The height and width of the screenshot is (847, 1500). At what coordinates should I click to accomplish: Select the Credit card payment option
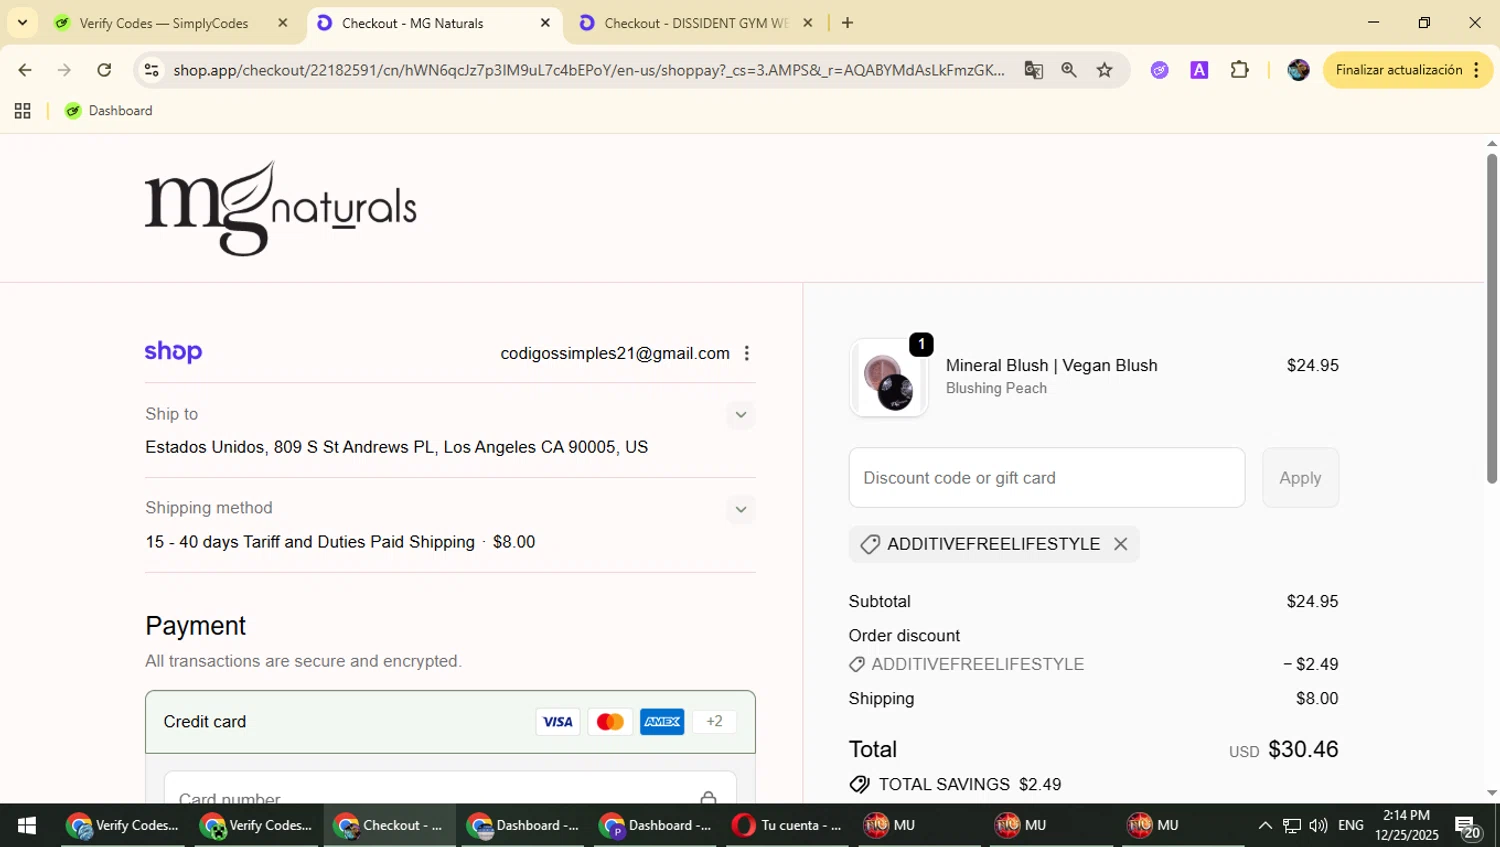pyautogui.click(x=450, y=722)
